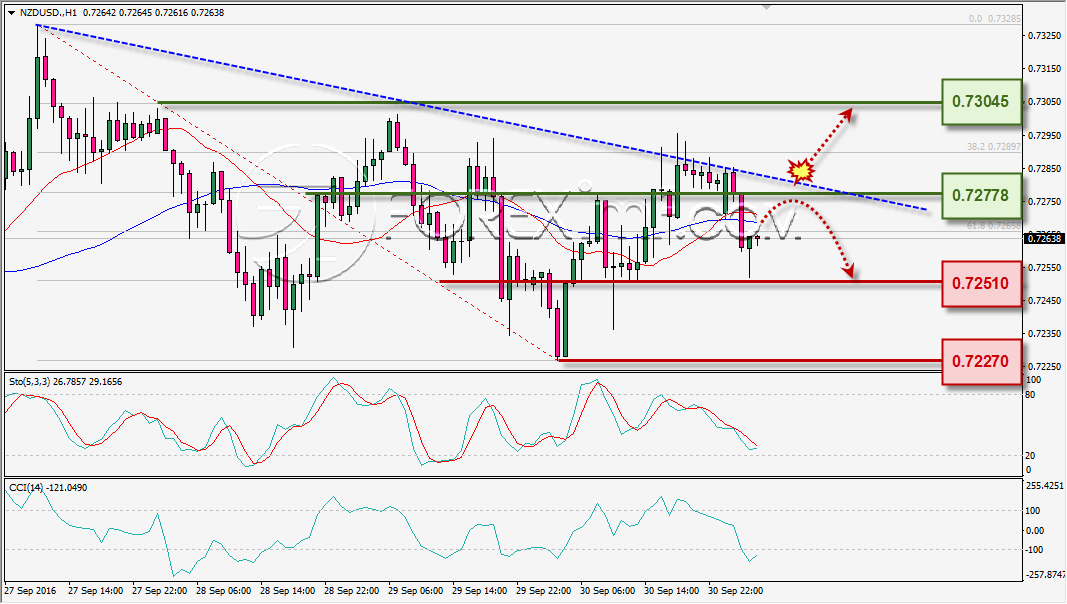Click the 0.73250 price scale value
The image size is (1067, 604).
(x=1044, y=35)
